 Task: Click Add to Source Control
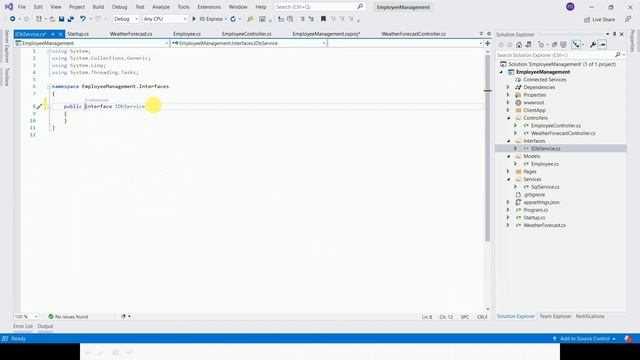point(584,339)
